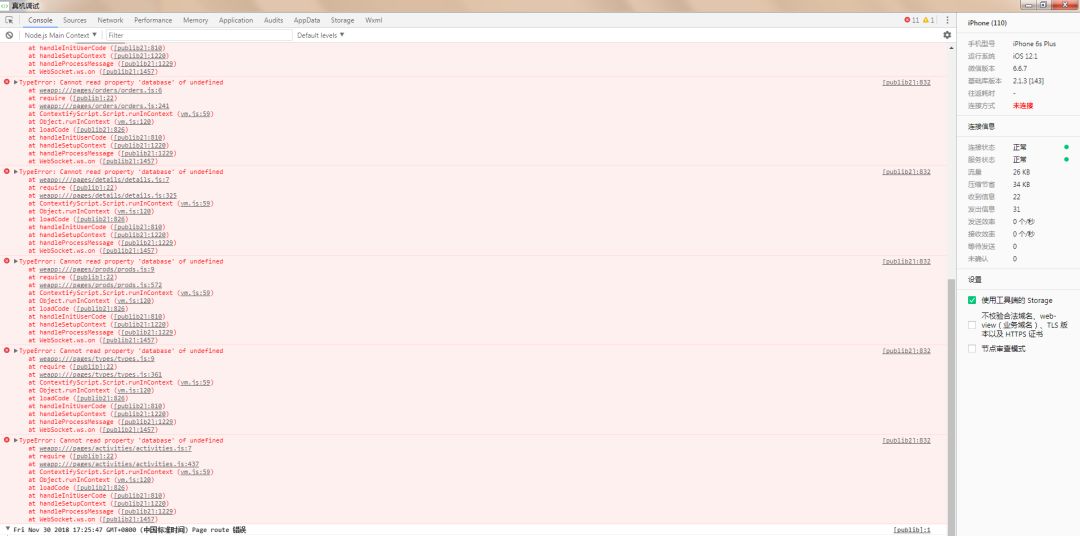Image resolution: width=1080 pixels, height=536 pixels.
Task: Click the red 未连接 connection status text
Action: (x=1023, y=106)
